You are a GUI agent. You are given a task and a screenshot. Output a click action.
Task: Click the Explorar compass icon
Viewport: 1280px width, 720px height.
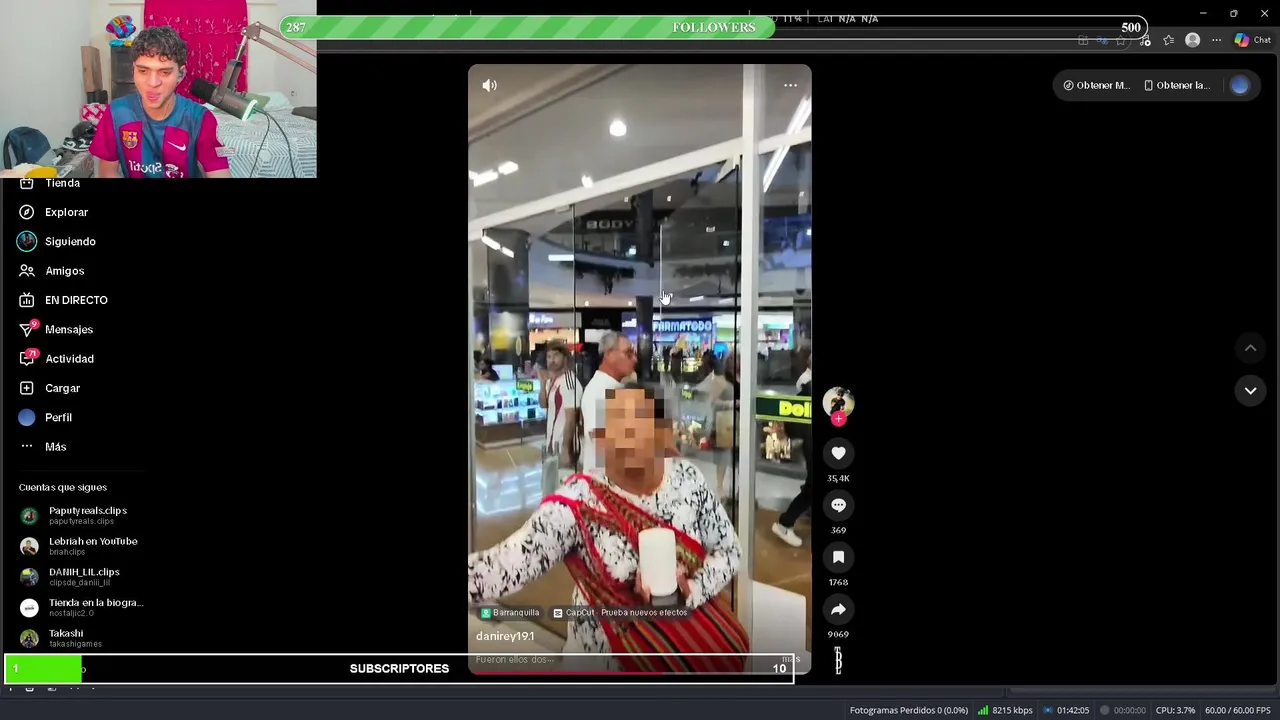click(27, 212)
